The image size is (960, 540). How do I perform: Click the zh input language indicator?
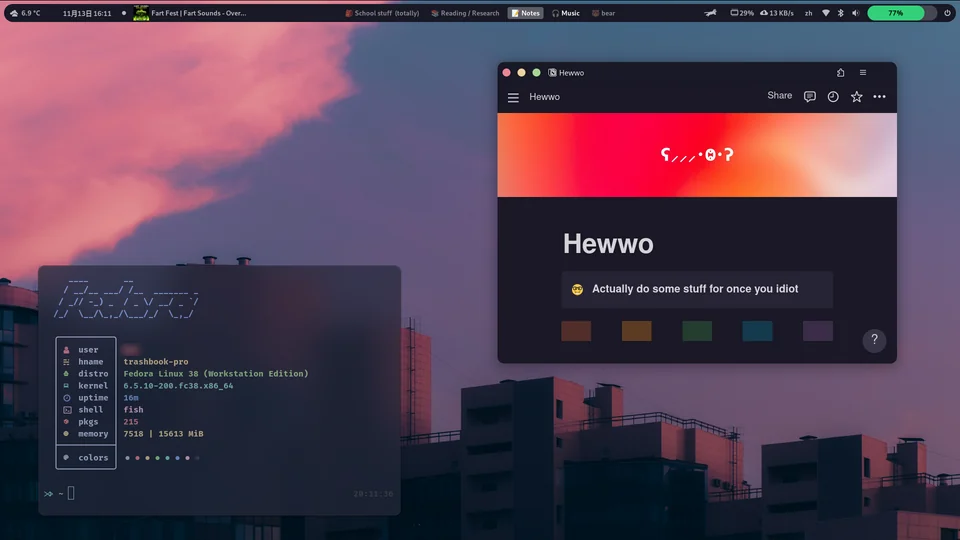(x=808, y=13)
